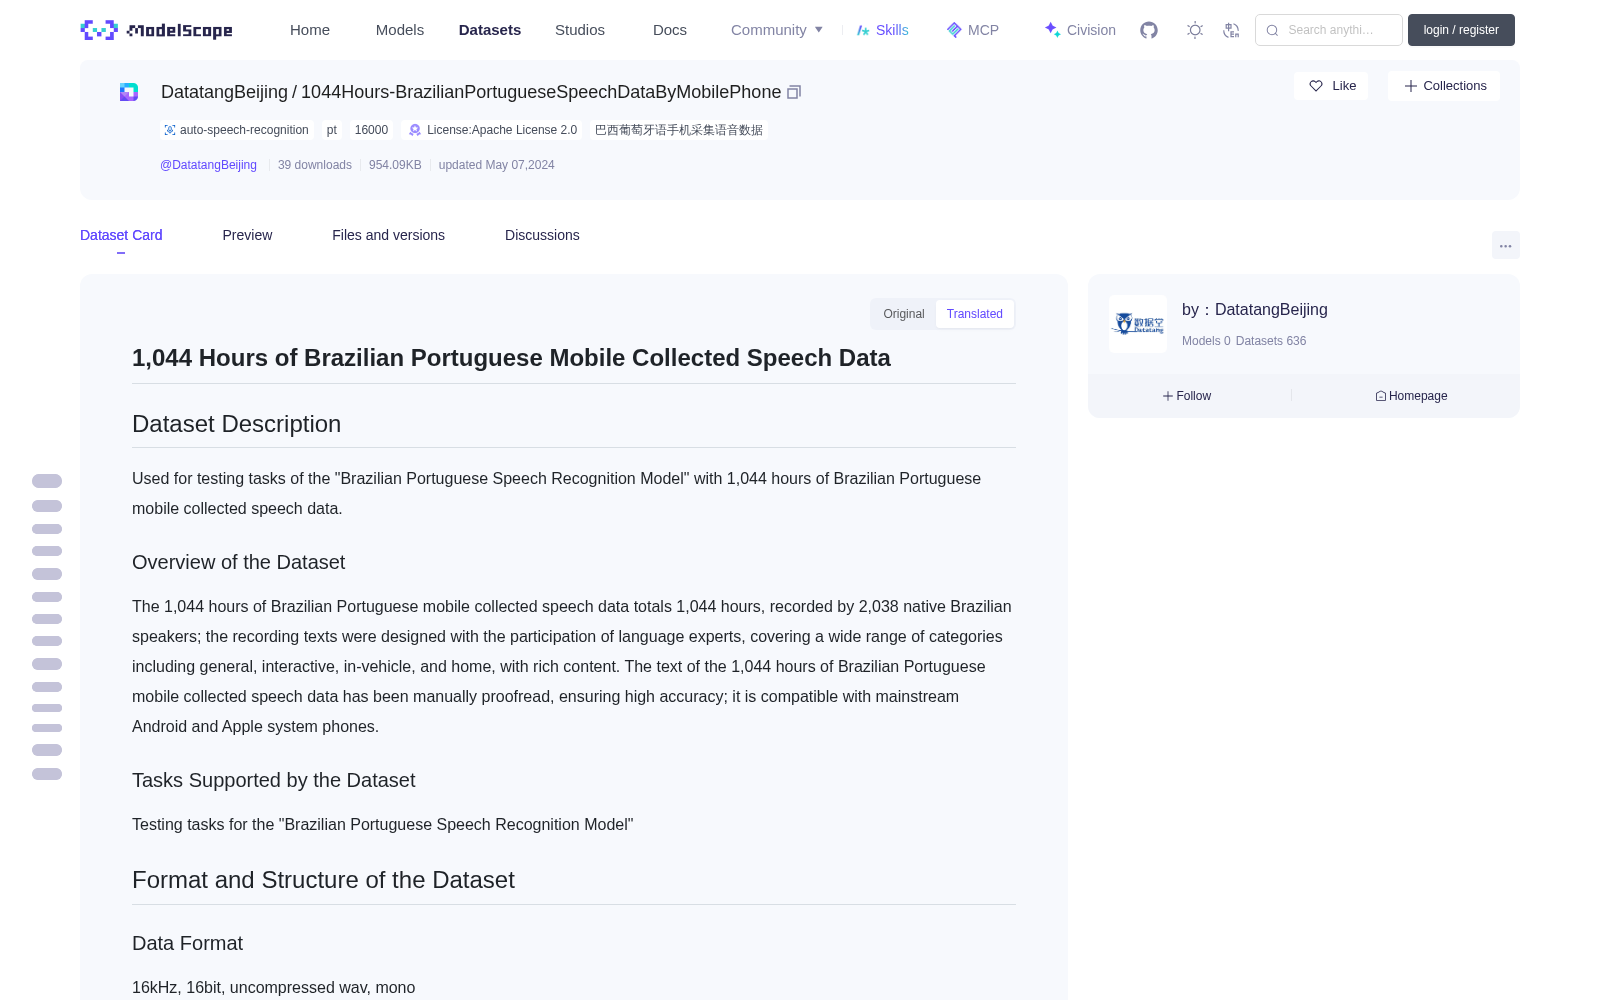
Task: Visit the publisher Homepage
Action: (x=1411, y=396)
